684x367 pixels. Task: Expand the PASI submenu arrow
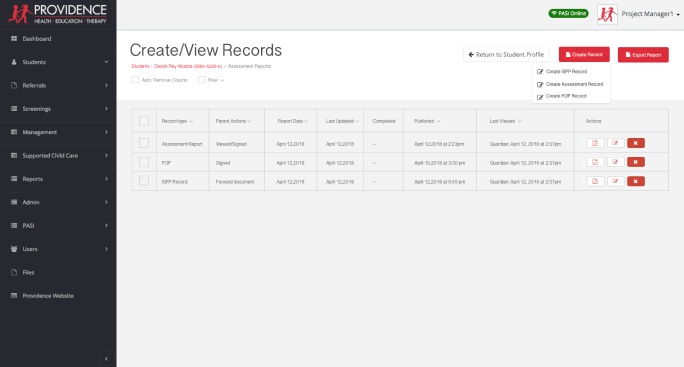tap(106, 226)
